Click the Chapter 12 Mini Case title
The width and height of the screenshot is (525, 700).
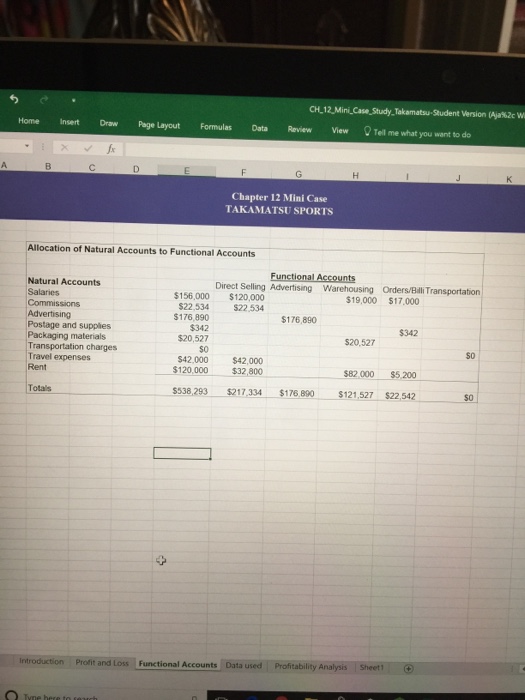tap(279, 198)
